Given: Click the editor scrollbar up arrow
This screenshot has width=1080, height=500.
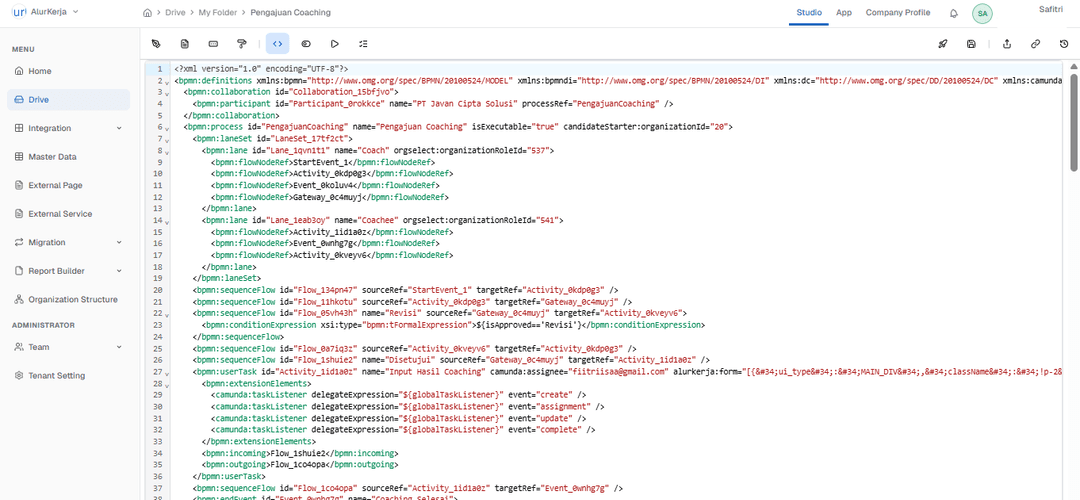Looking at the screenshot, I should 1073,66.
